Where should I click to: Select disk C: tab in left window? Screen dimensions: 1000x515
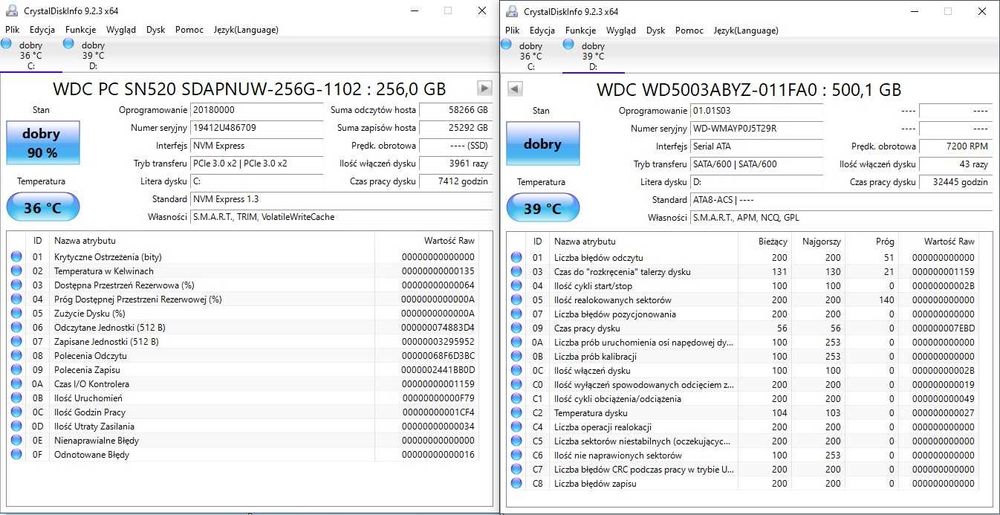tap(31, 55)
